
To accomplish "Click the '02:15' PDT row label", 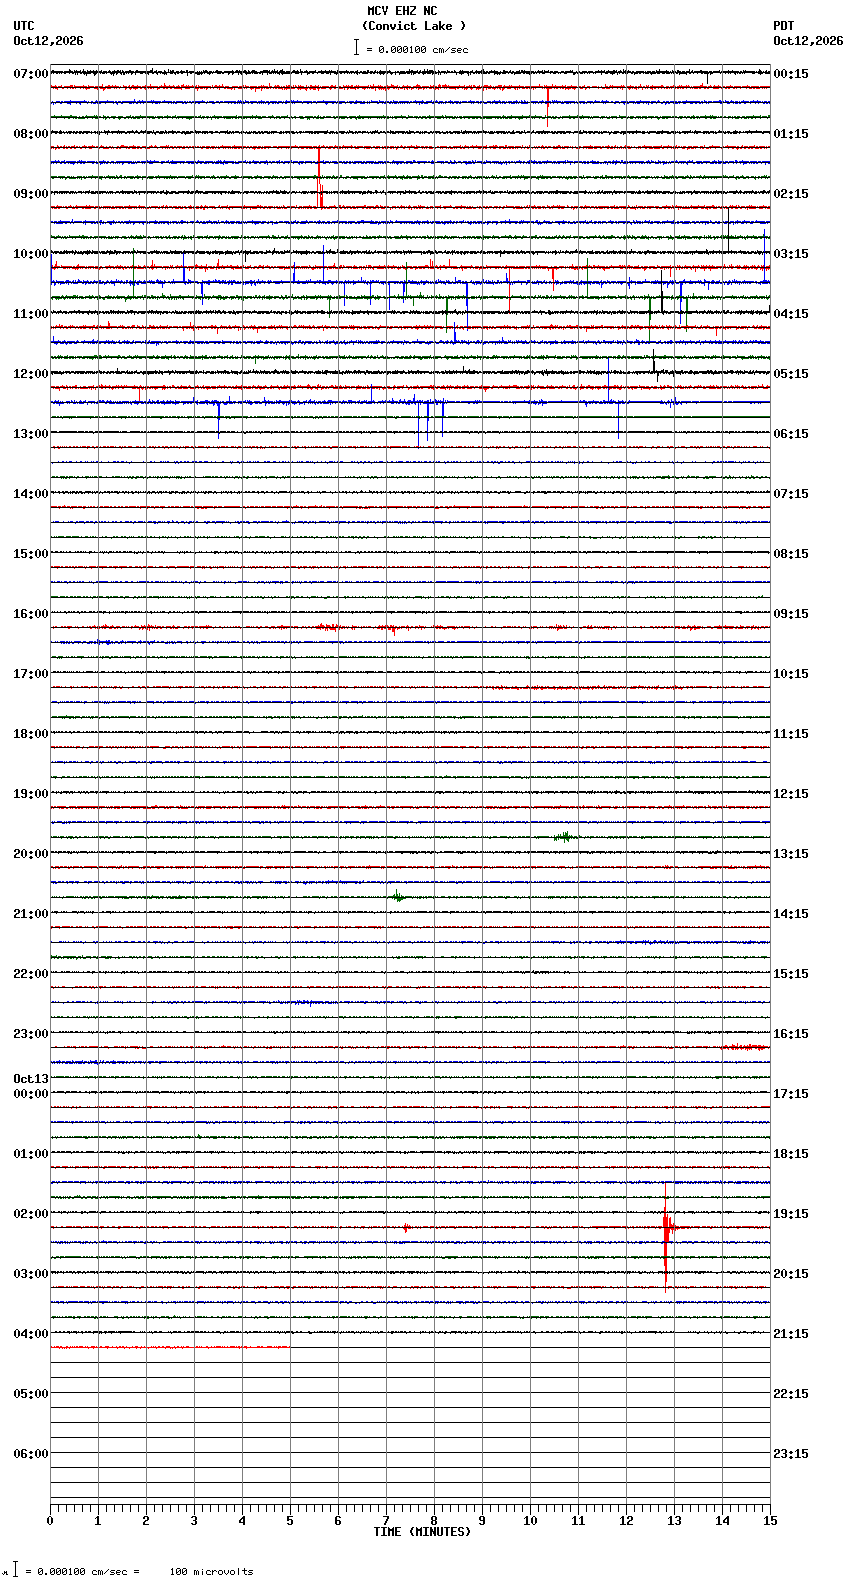I will [x=791, y=194].
